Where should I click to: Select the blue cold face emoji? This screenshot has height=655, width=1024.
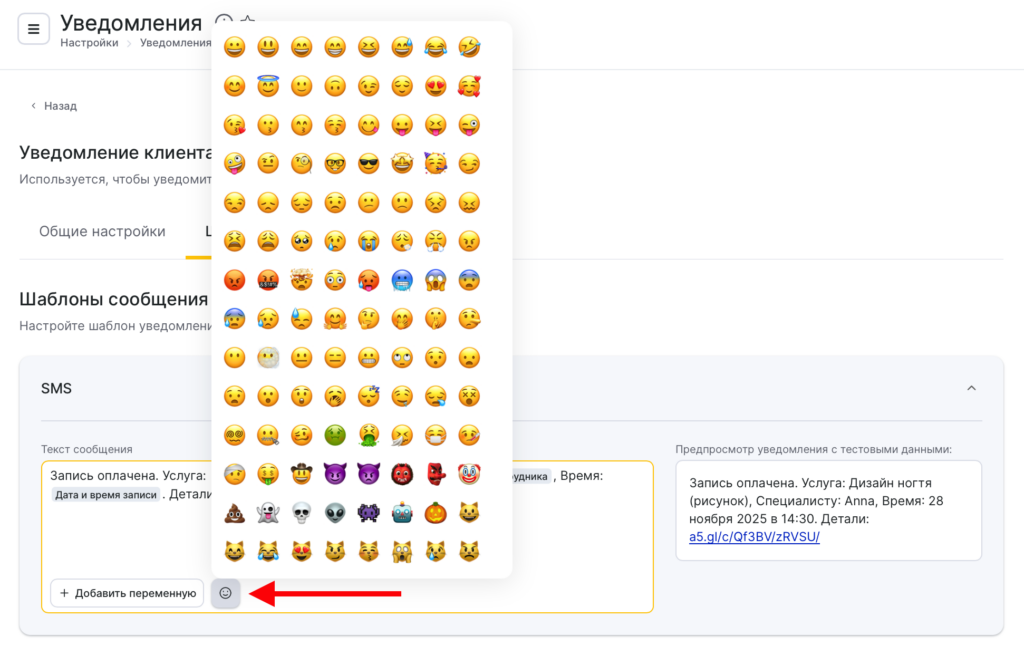pyautogui.click(x=402, y=280)
